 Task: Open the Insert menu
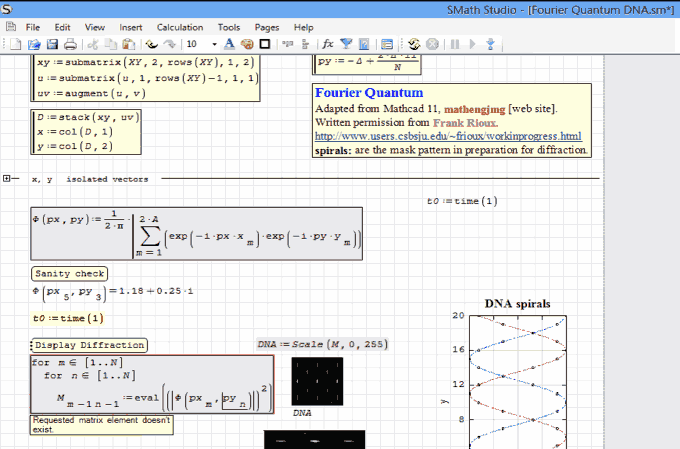tap(130, 26)
